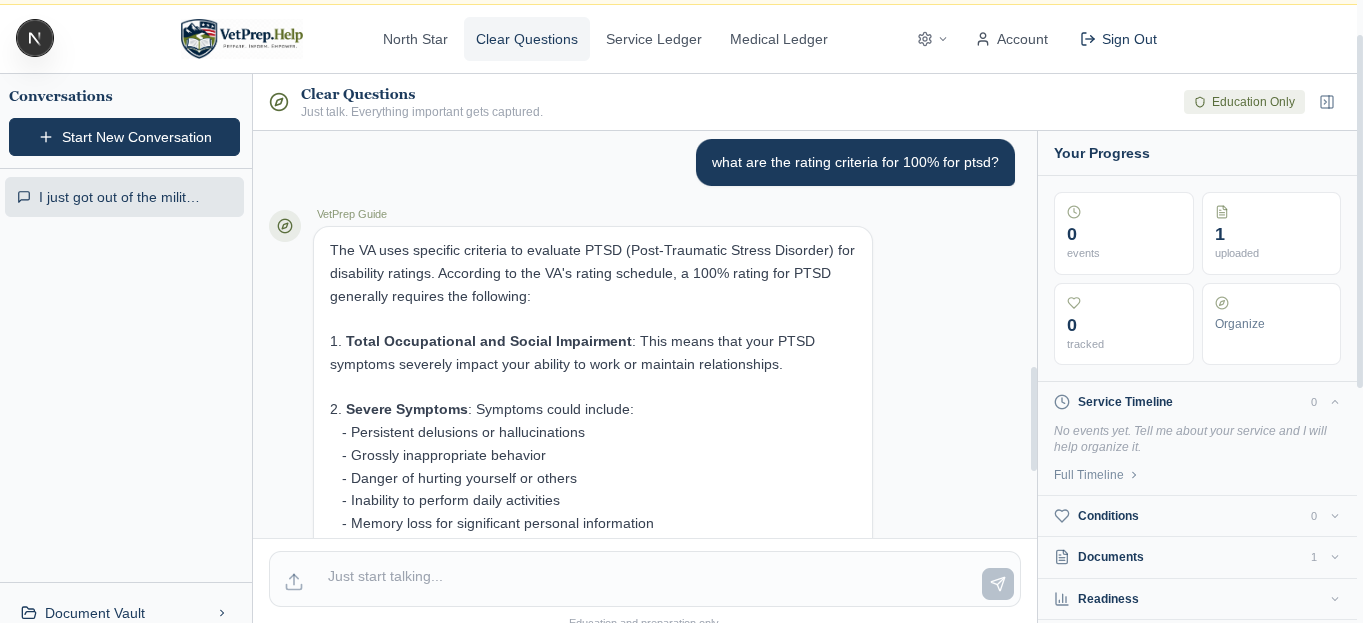The width and height of the screenshot is (1363, 623).
Task: Click the Readiness chart icon
Action: 1061,599
